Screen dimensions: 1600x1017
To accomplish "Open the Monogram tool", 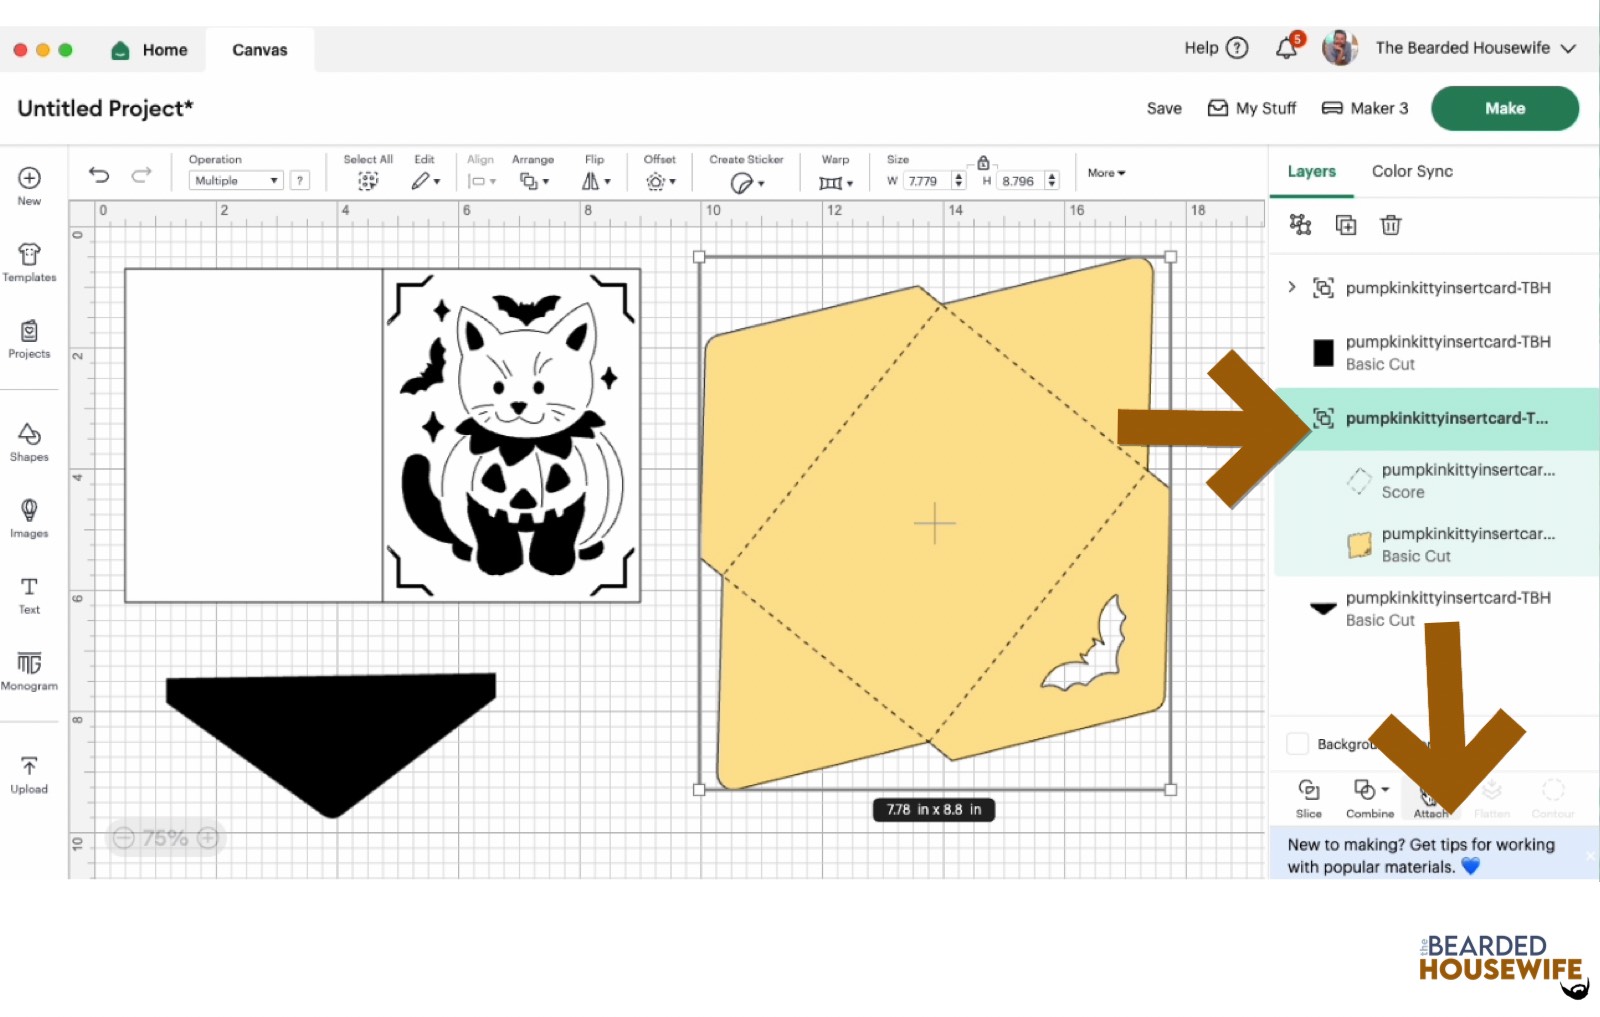I will 29,670.
